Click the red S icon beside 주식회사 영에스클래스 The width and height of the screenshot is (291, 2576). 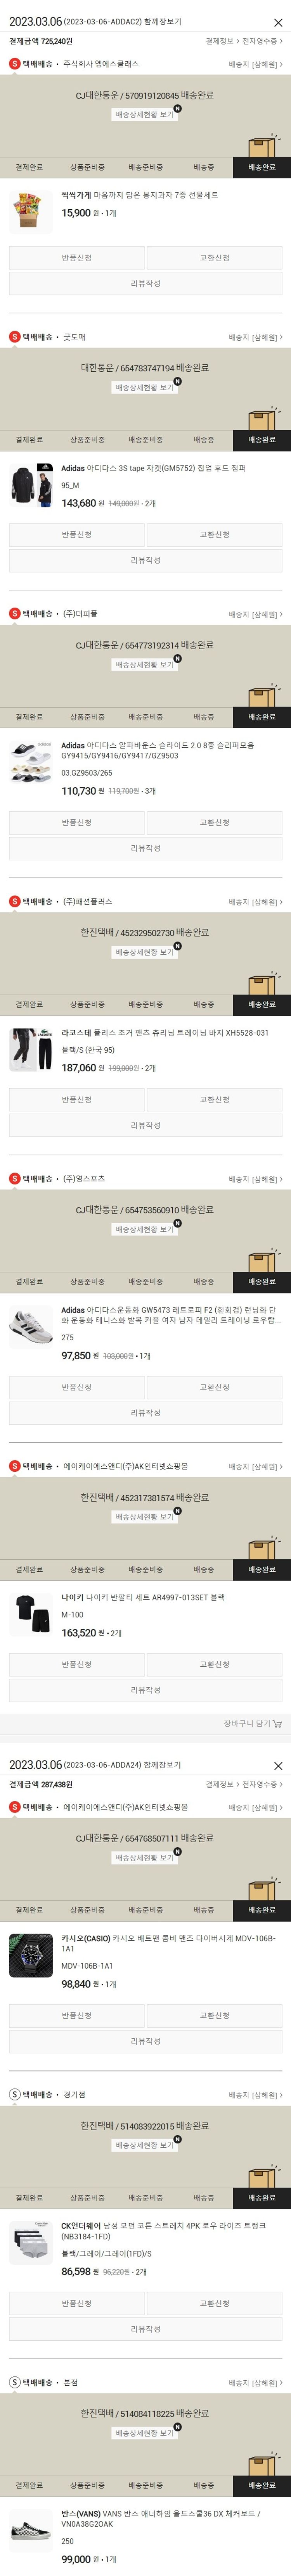point(14,64)
